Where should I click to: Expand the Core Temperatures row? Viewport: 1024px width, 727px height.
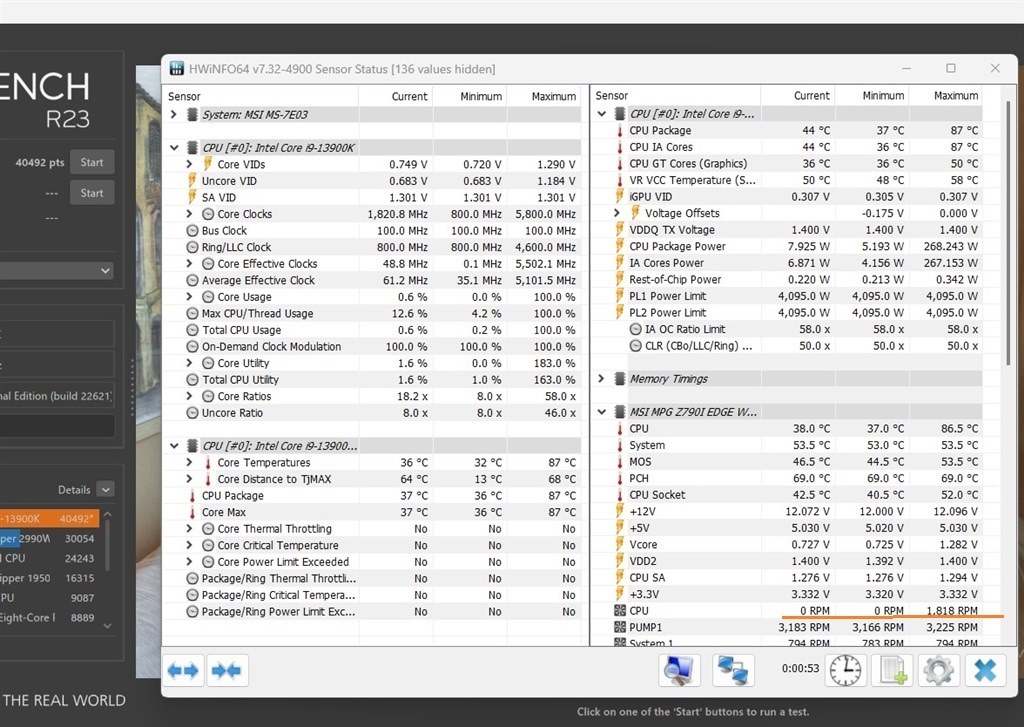[189, 462]
